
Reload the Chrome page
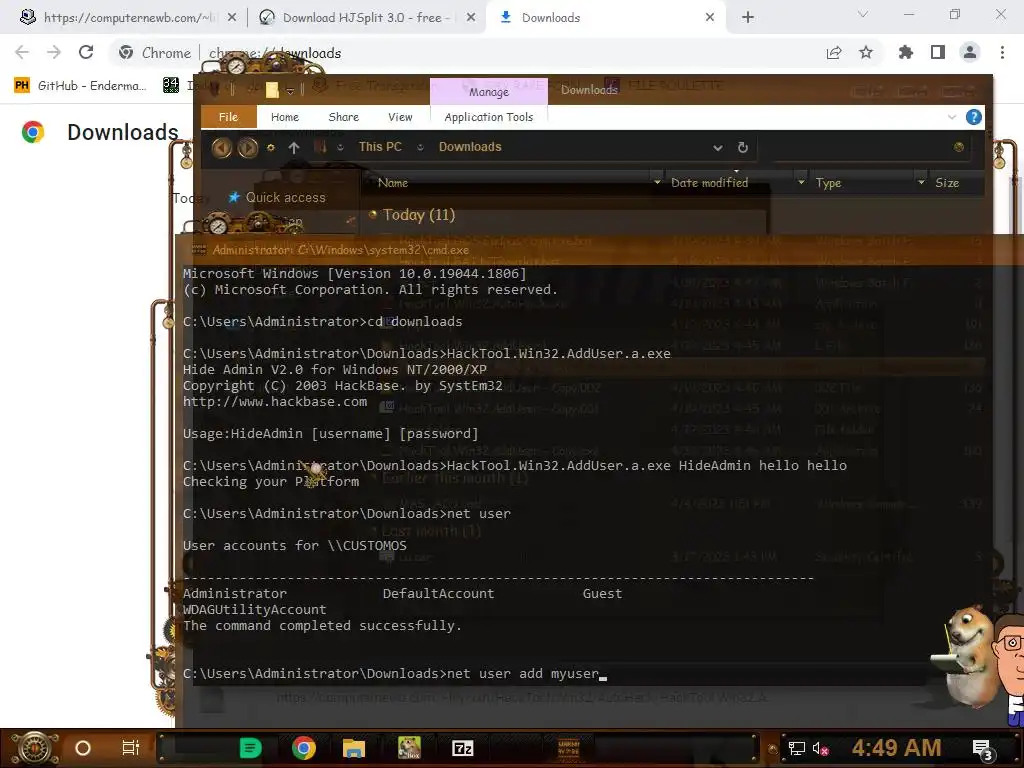coord(86,52)
